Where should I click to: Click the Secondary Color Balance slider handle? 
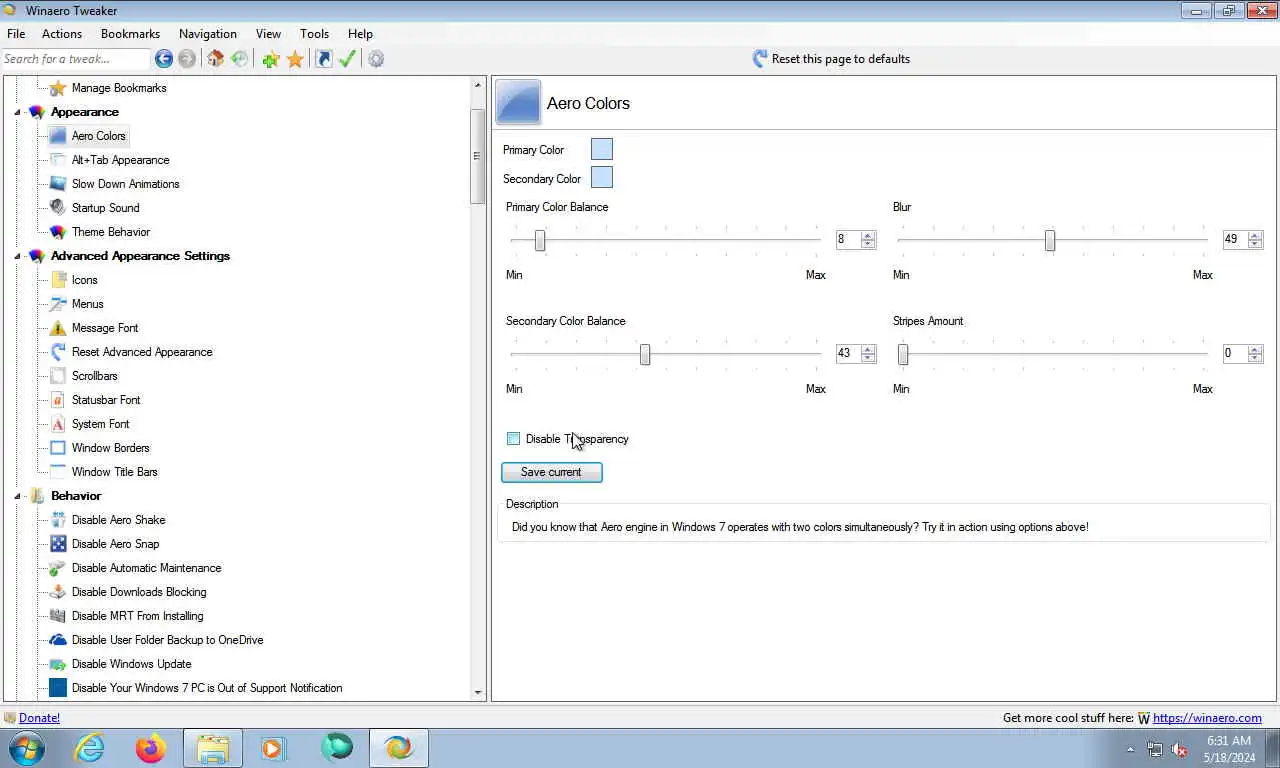tap(645, 355)
